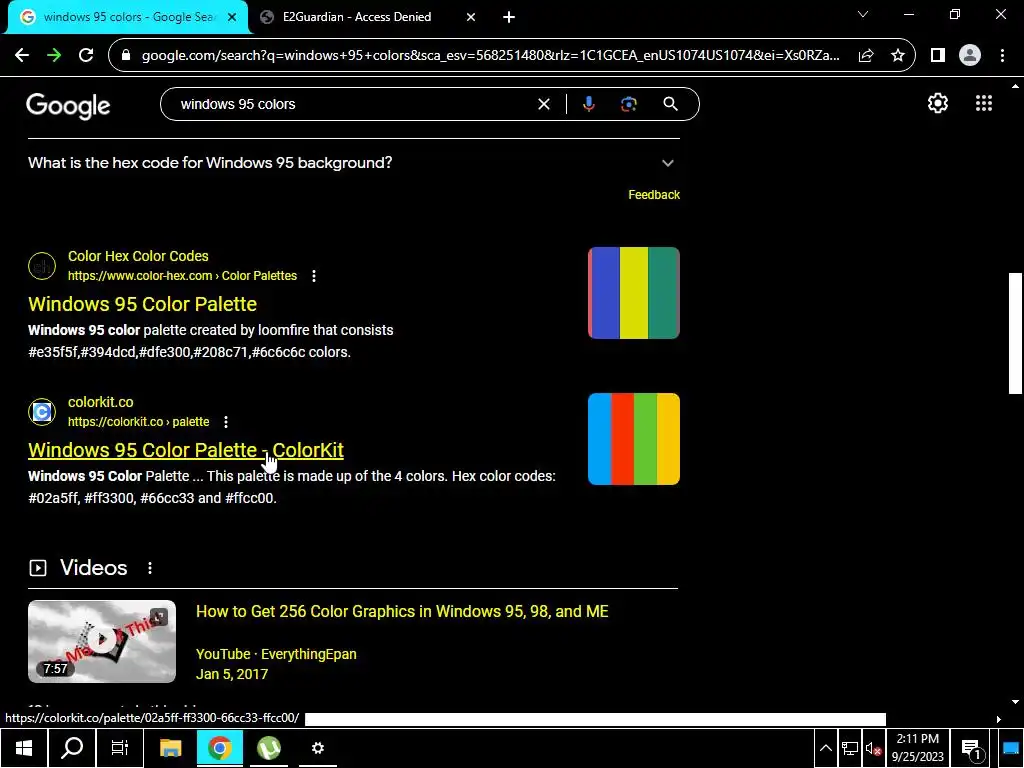Open File Explorer from the taskbar
The width and height of the screenshot is (1024, 768).
tap(170, 748)
